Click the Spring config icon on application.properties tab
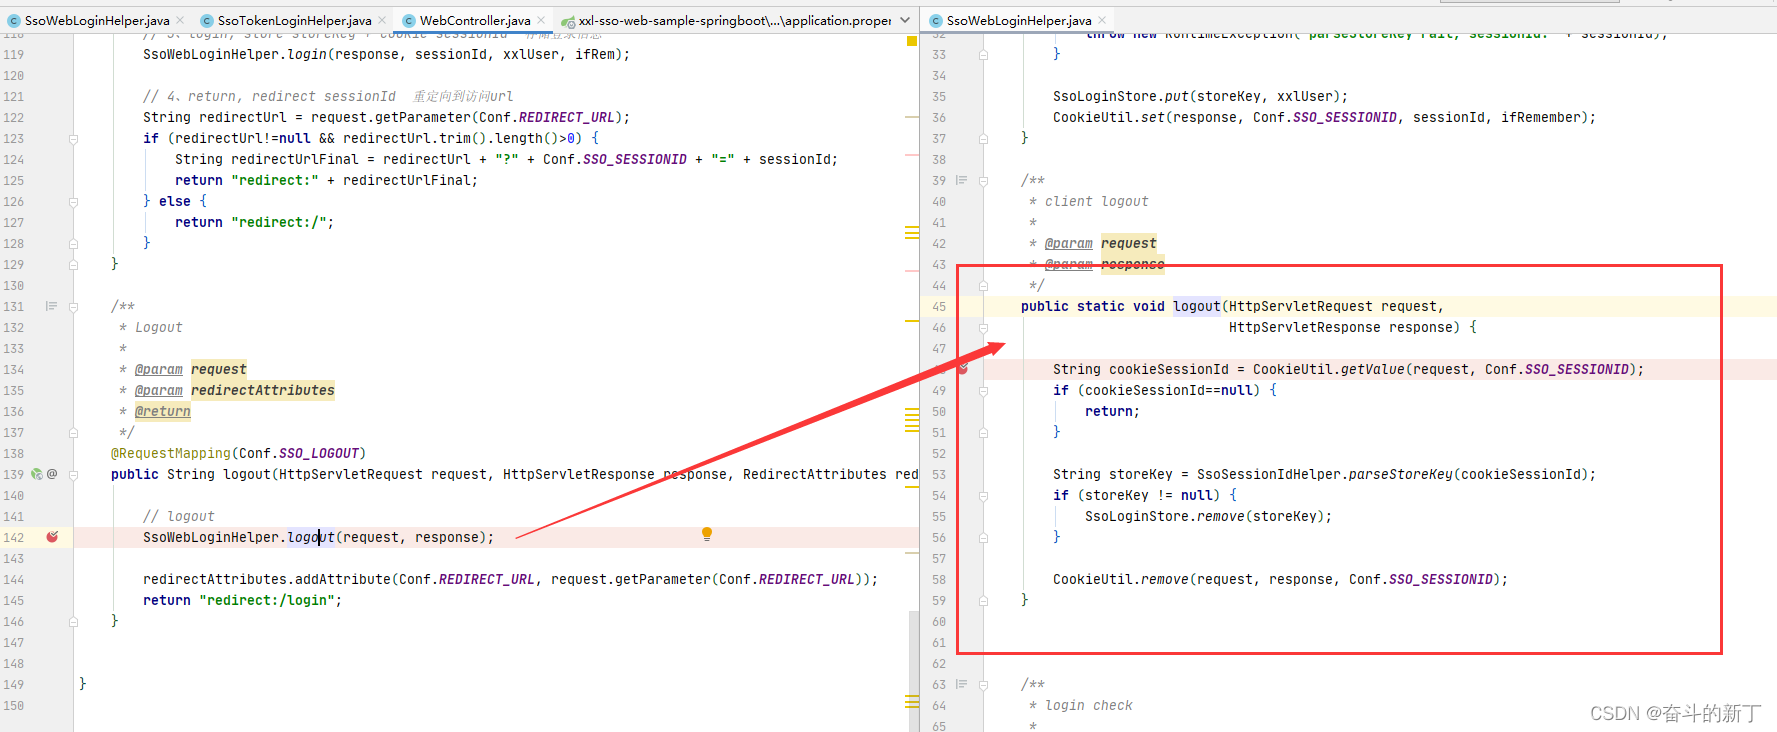This screenshot has width=1777, height=732. coord(568,21)
